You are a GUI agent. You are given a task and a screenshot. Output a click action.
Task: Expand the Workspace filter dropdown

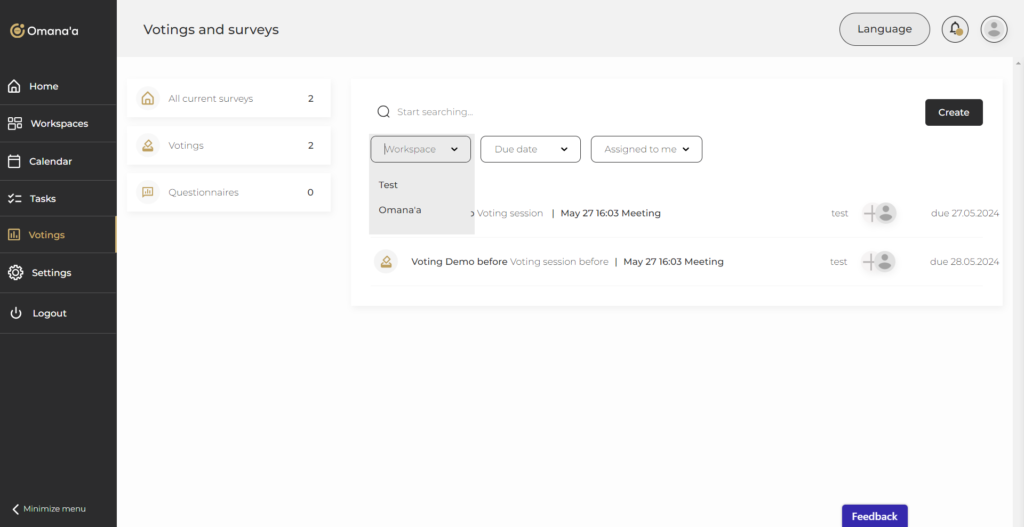tap(420, 149)
